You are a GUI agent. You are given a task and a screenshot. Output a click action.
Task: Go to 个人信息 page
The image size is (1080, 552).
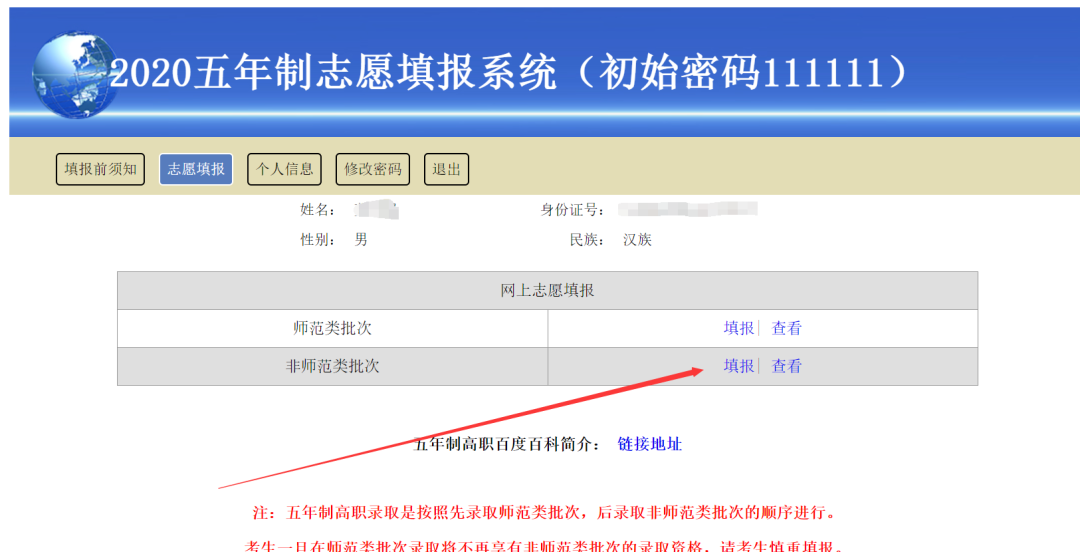[284, 169]
